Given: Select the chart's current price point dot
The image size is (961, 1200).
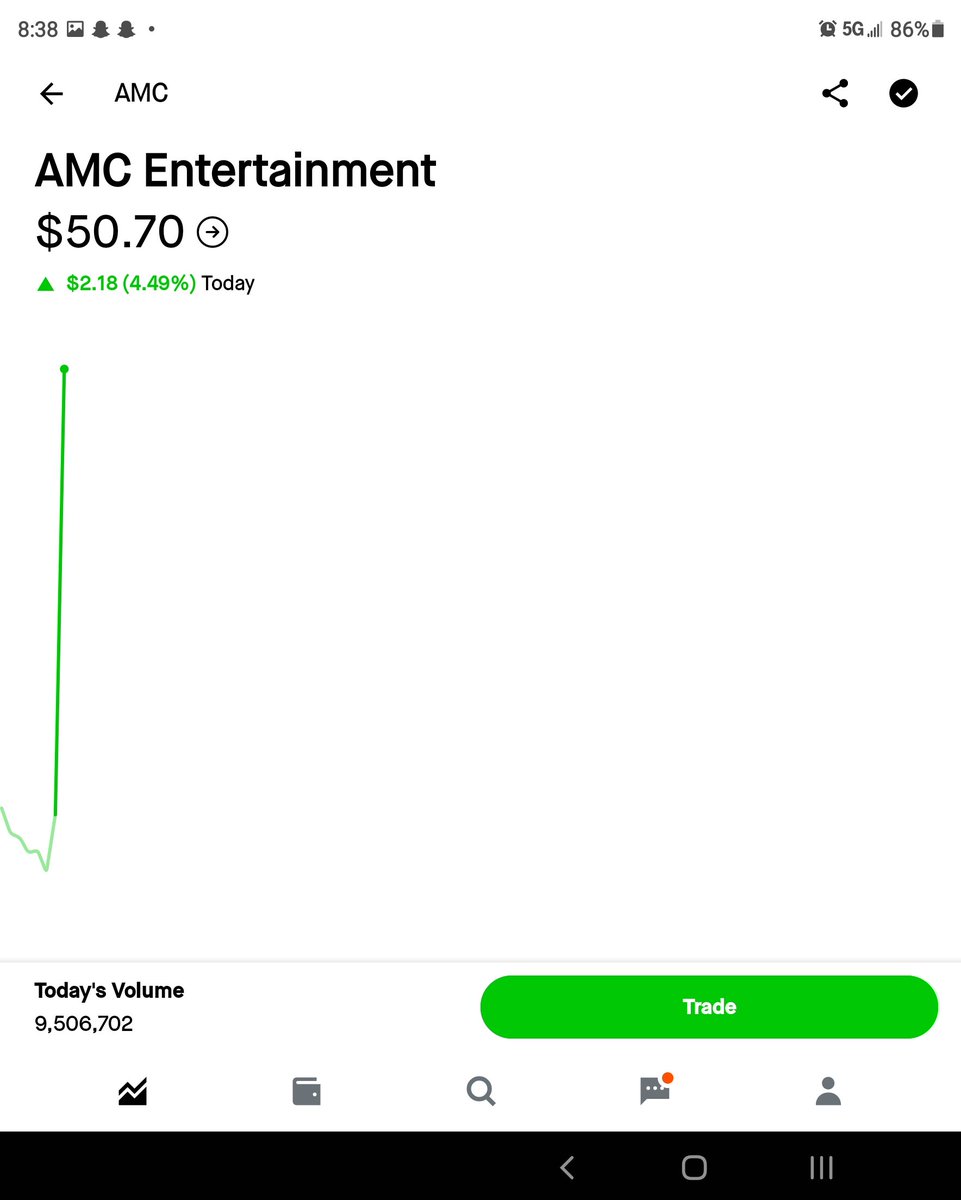Looking at the screenshot, I should (x=64, y=369).
